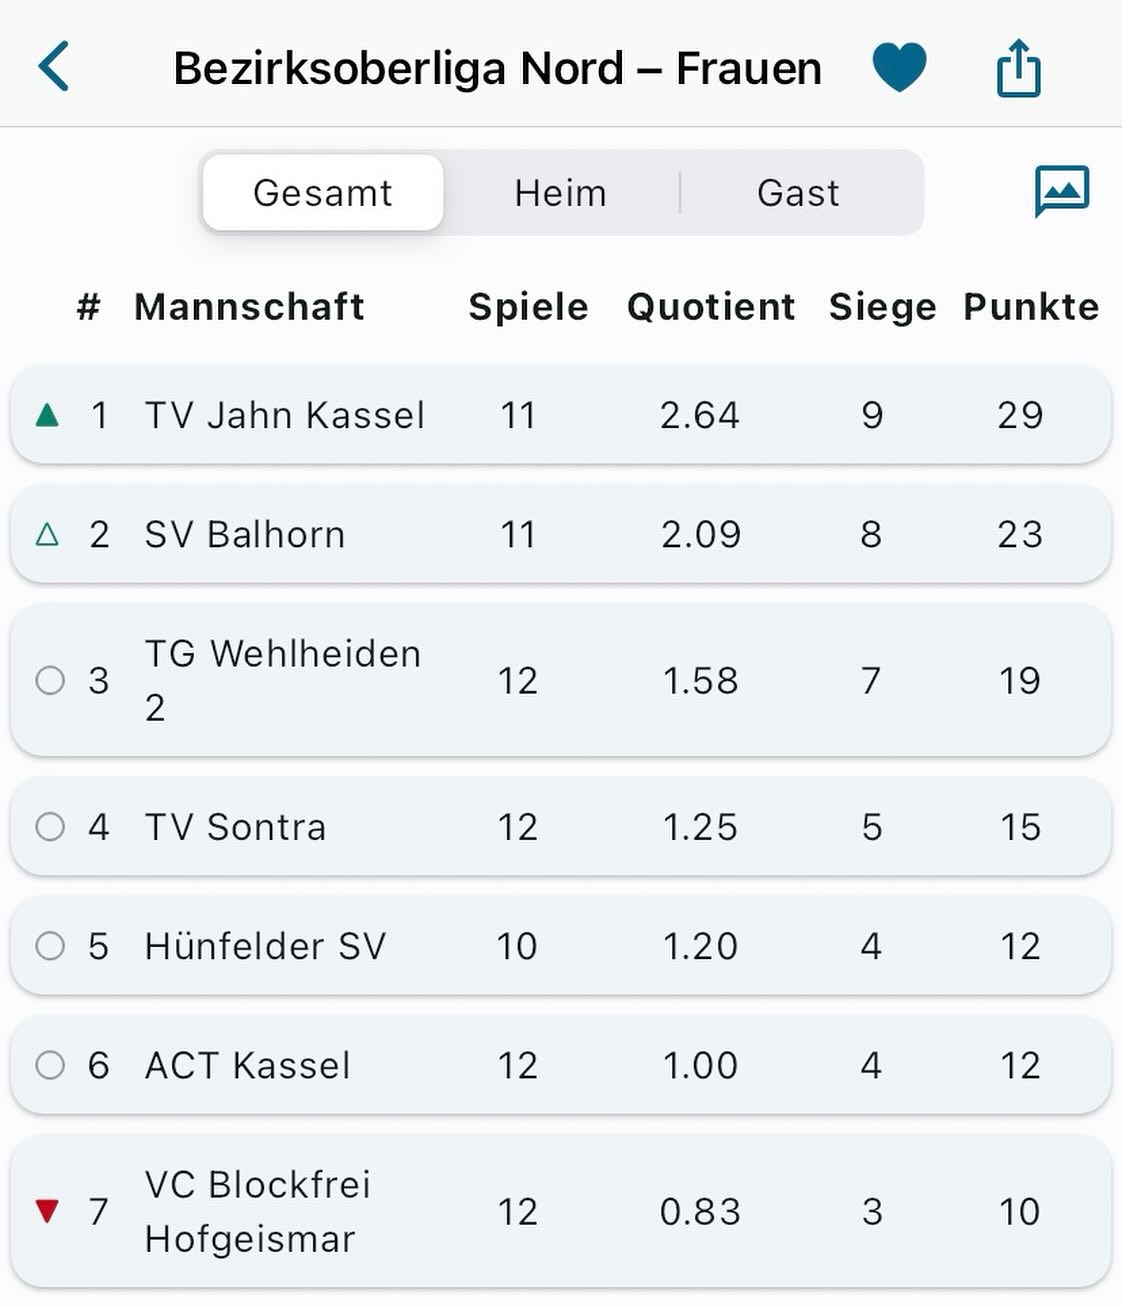Viewport: 1122px width, 1306px height.
Task: Tap the back arrow icon
Action: pyautogui.click(x=54, y=67)
